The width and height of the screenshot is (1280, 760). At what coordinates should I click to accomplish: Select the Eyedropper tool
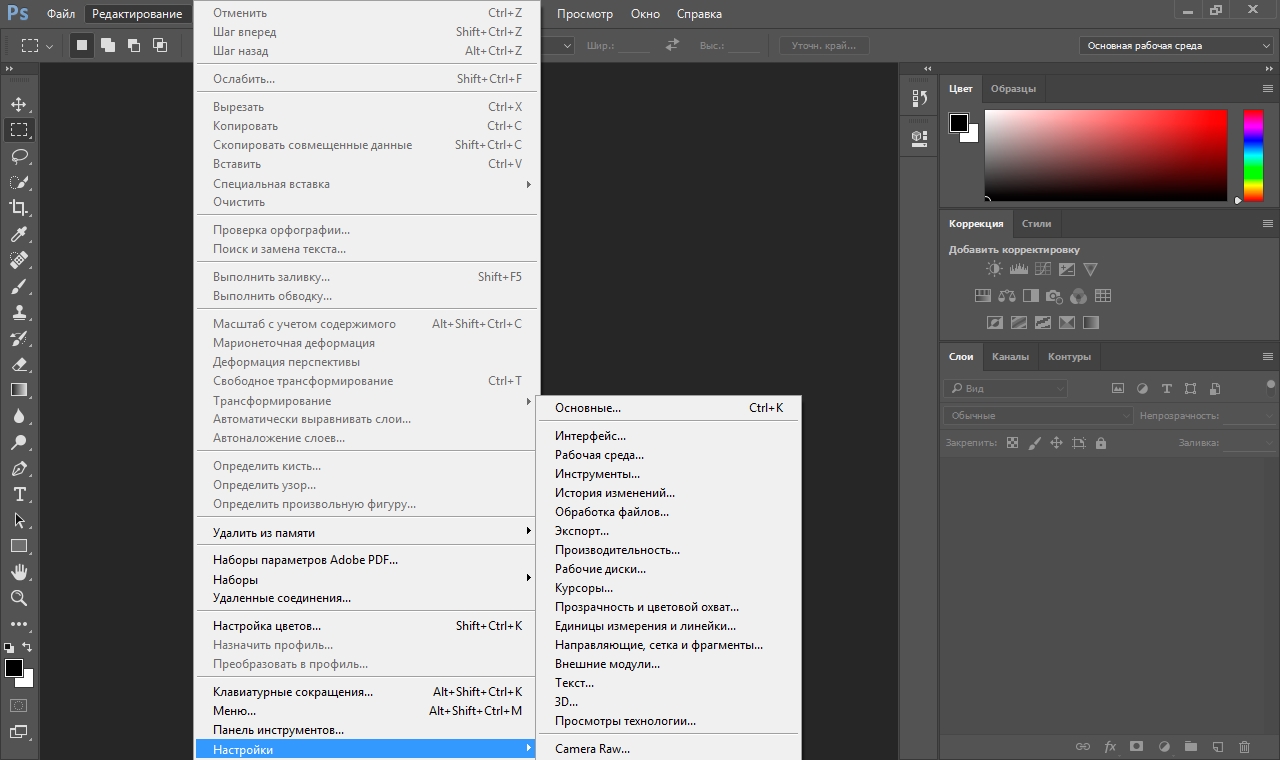tap(19, 234)
